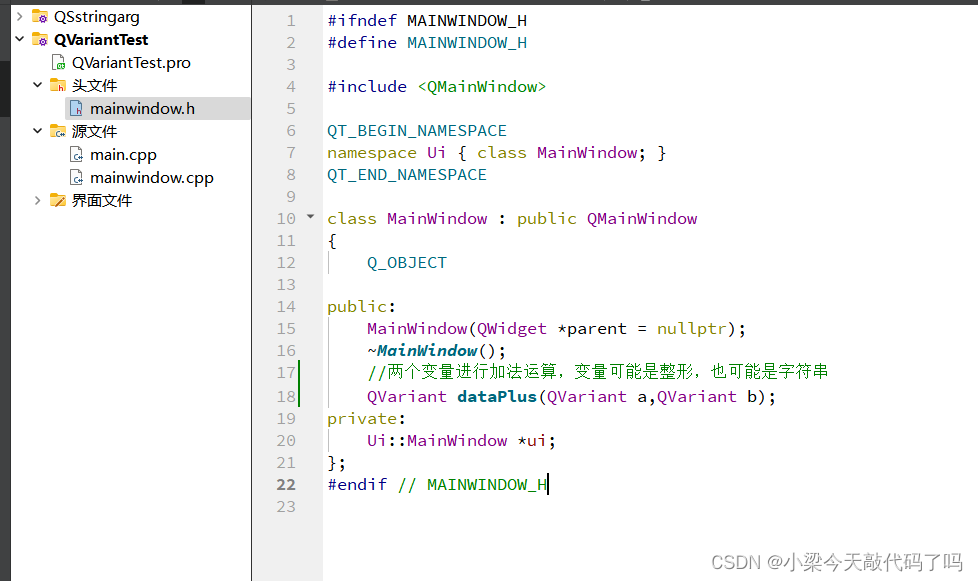
Task: Select main.cpp in the project tree
Action: tap(122, 154)
